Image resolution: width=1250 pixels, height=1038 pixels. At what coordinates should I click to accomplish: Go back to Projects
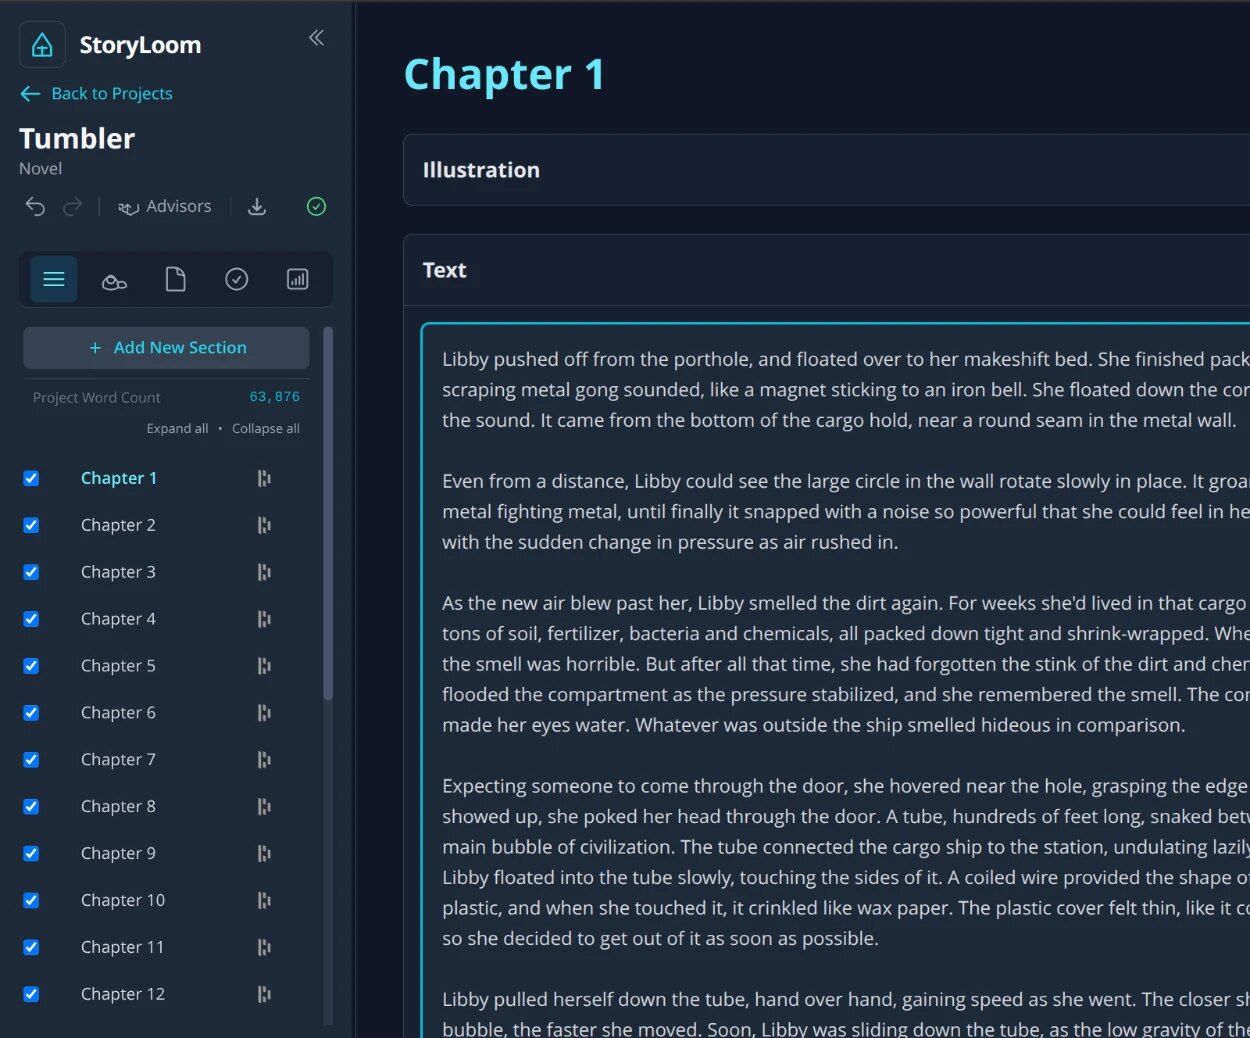click(x=96, y=93)
